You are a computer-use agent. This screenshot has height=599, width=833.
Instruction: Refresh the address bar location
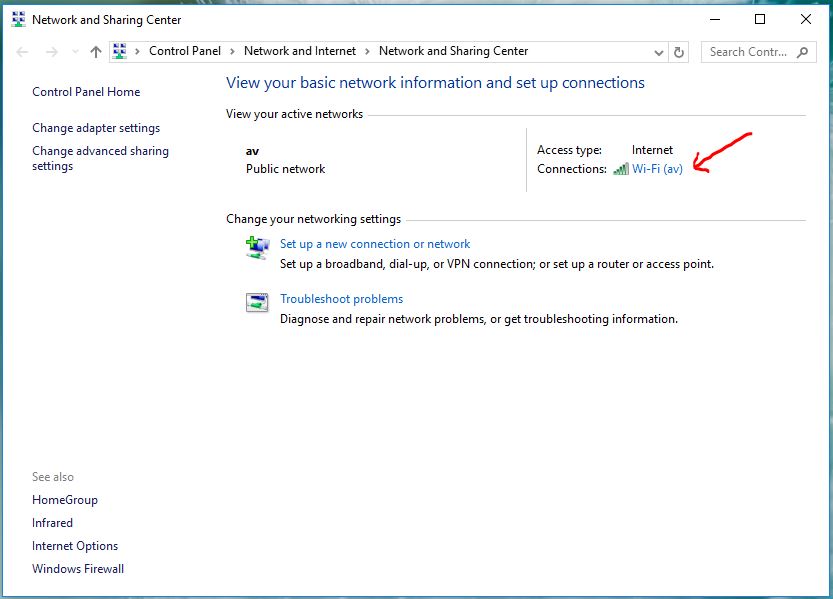tap(680, 52)
